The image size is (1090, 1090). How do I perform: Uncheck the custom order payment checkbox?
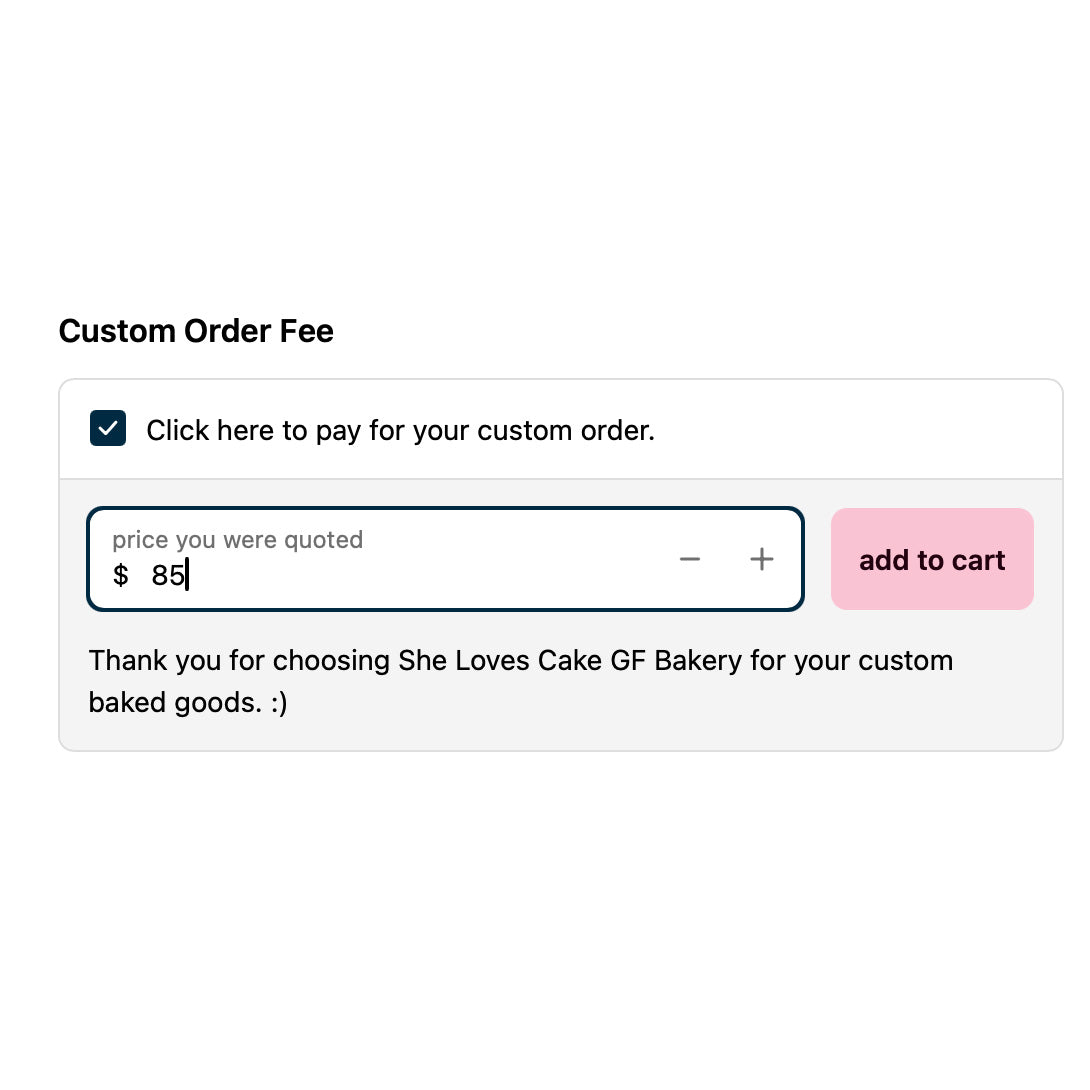pos(108,429)
